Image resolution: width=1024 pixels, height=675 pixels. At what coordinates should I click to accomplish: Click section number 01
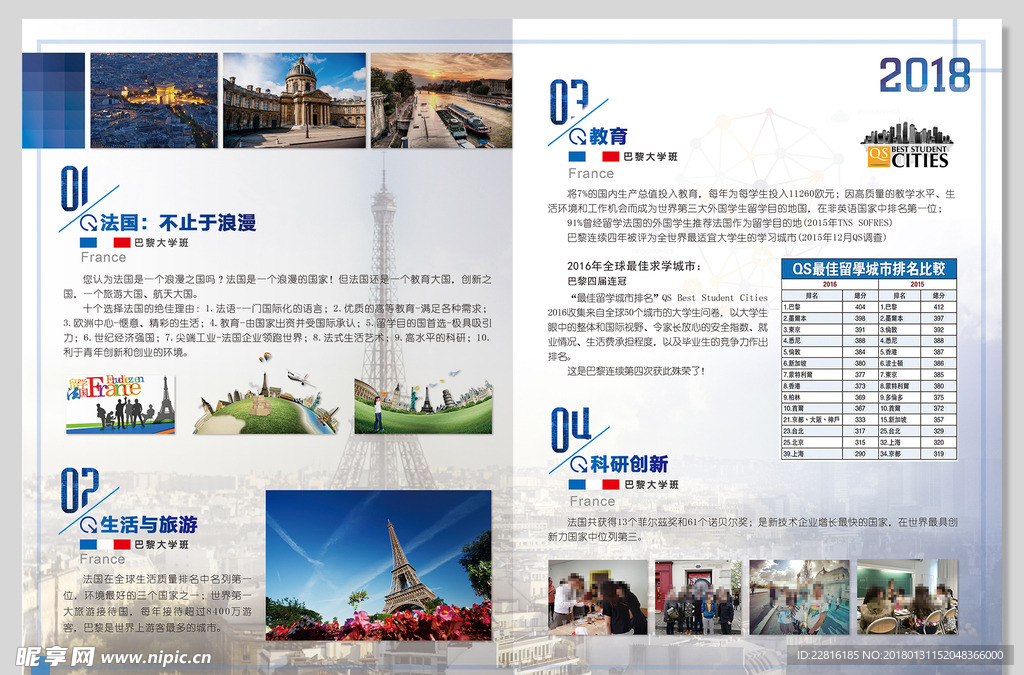74,189
